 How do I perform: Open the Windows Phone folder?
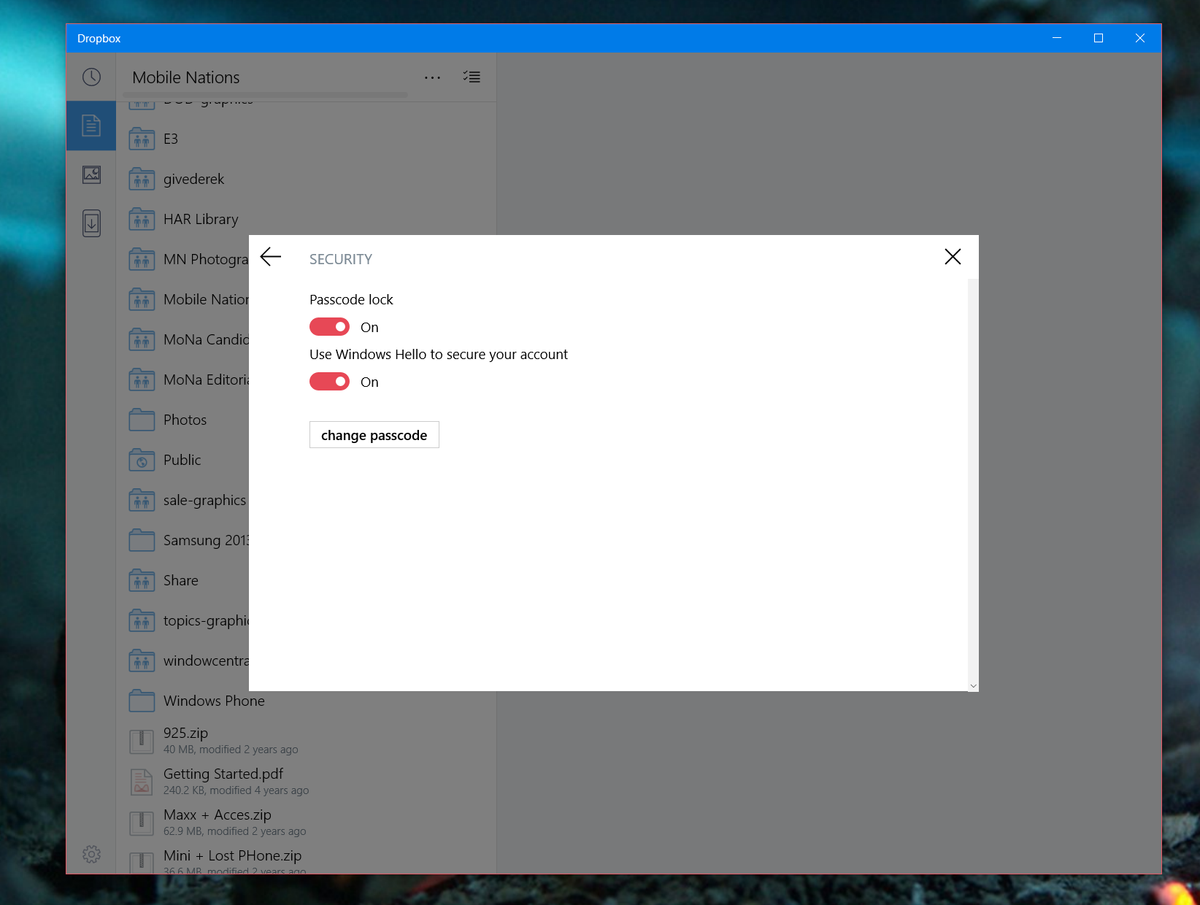(x=213, y=700)
